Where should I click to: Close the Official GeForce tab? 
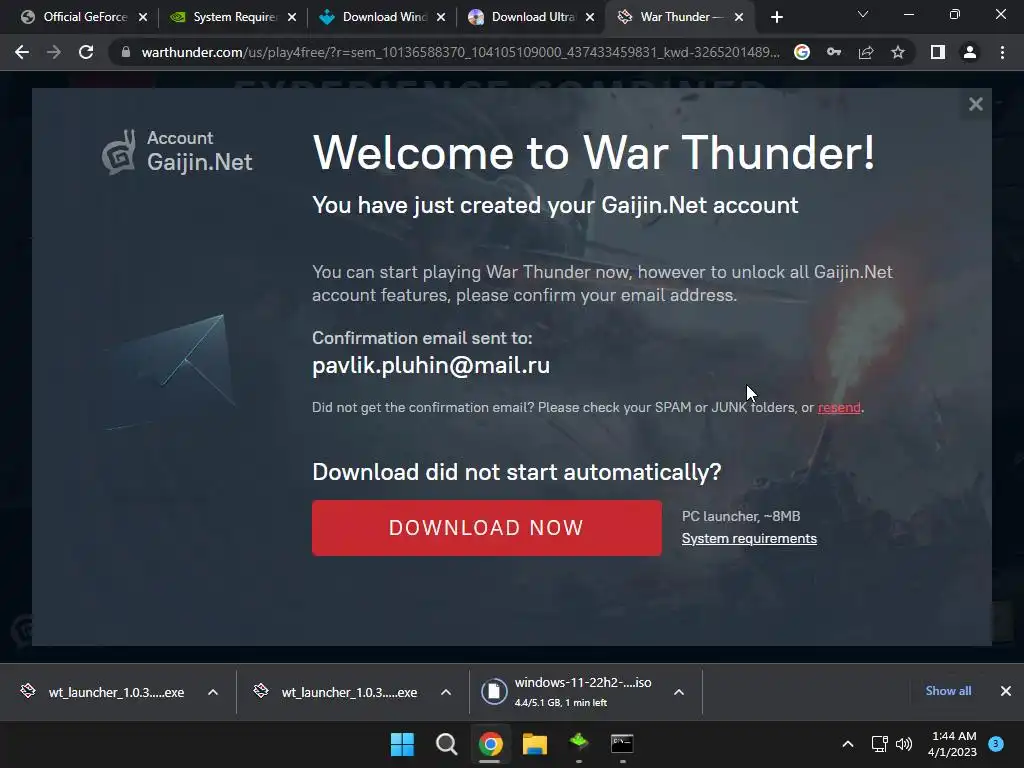(143, 17)
